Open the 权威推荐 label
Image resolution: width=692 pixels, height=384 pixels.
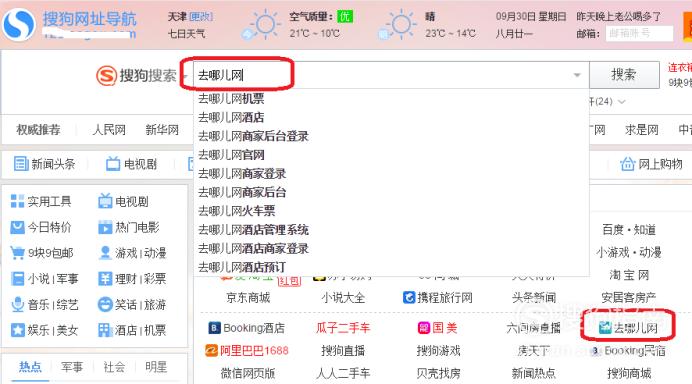click(38, 130)
